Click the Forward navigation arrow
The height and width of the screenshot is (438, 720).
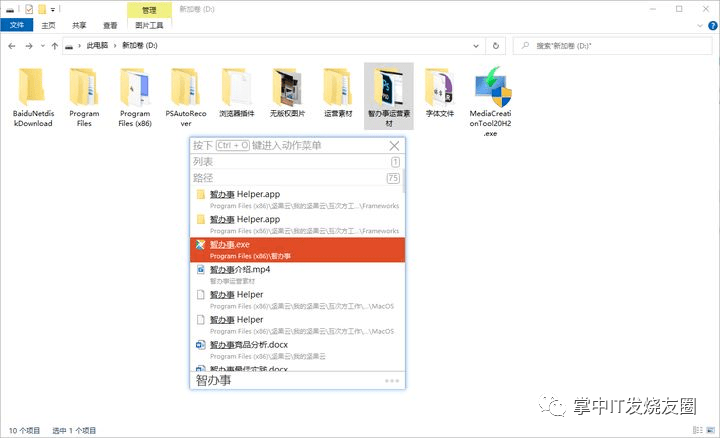tap(29, 46)
